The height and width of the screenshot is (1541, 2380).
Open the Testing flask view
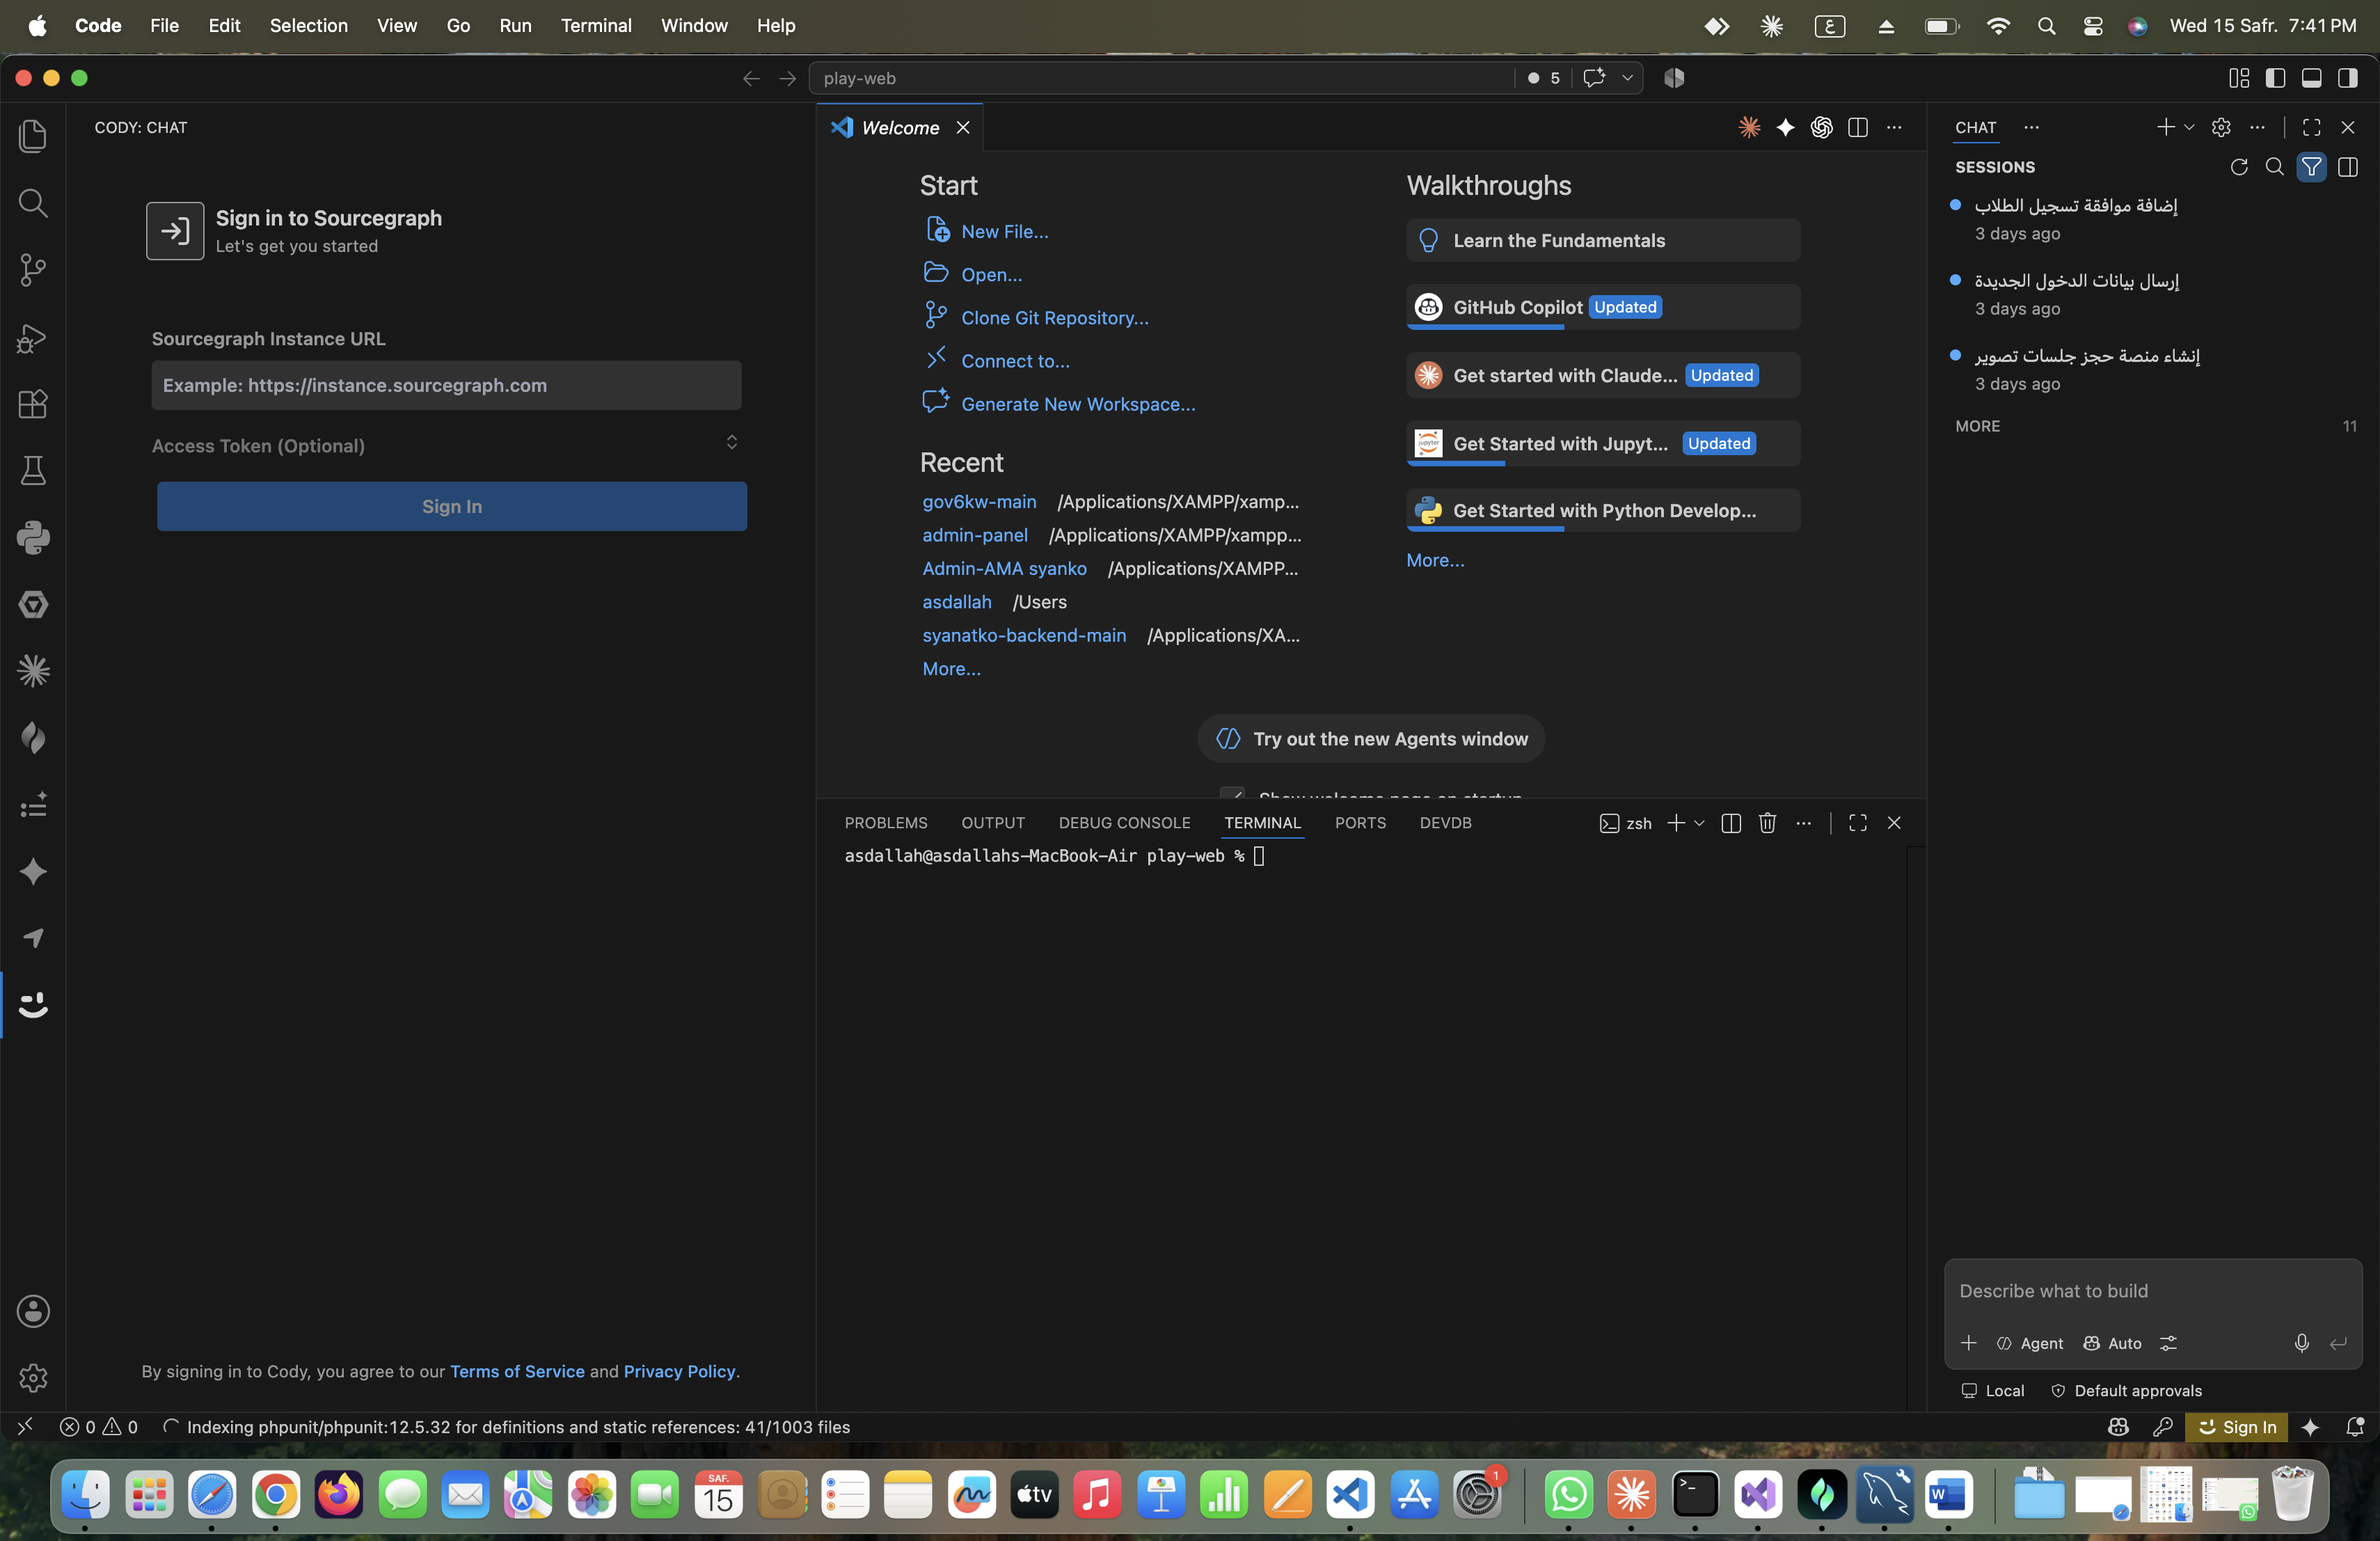(33, 471)
